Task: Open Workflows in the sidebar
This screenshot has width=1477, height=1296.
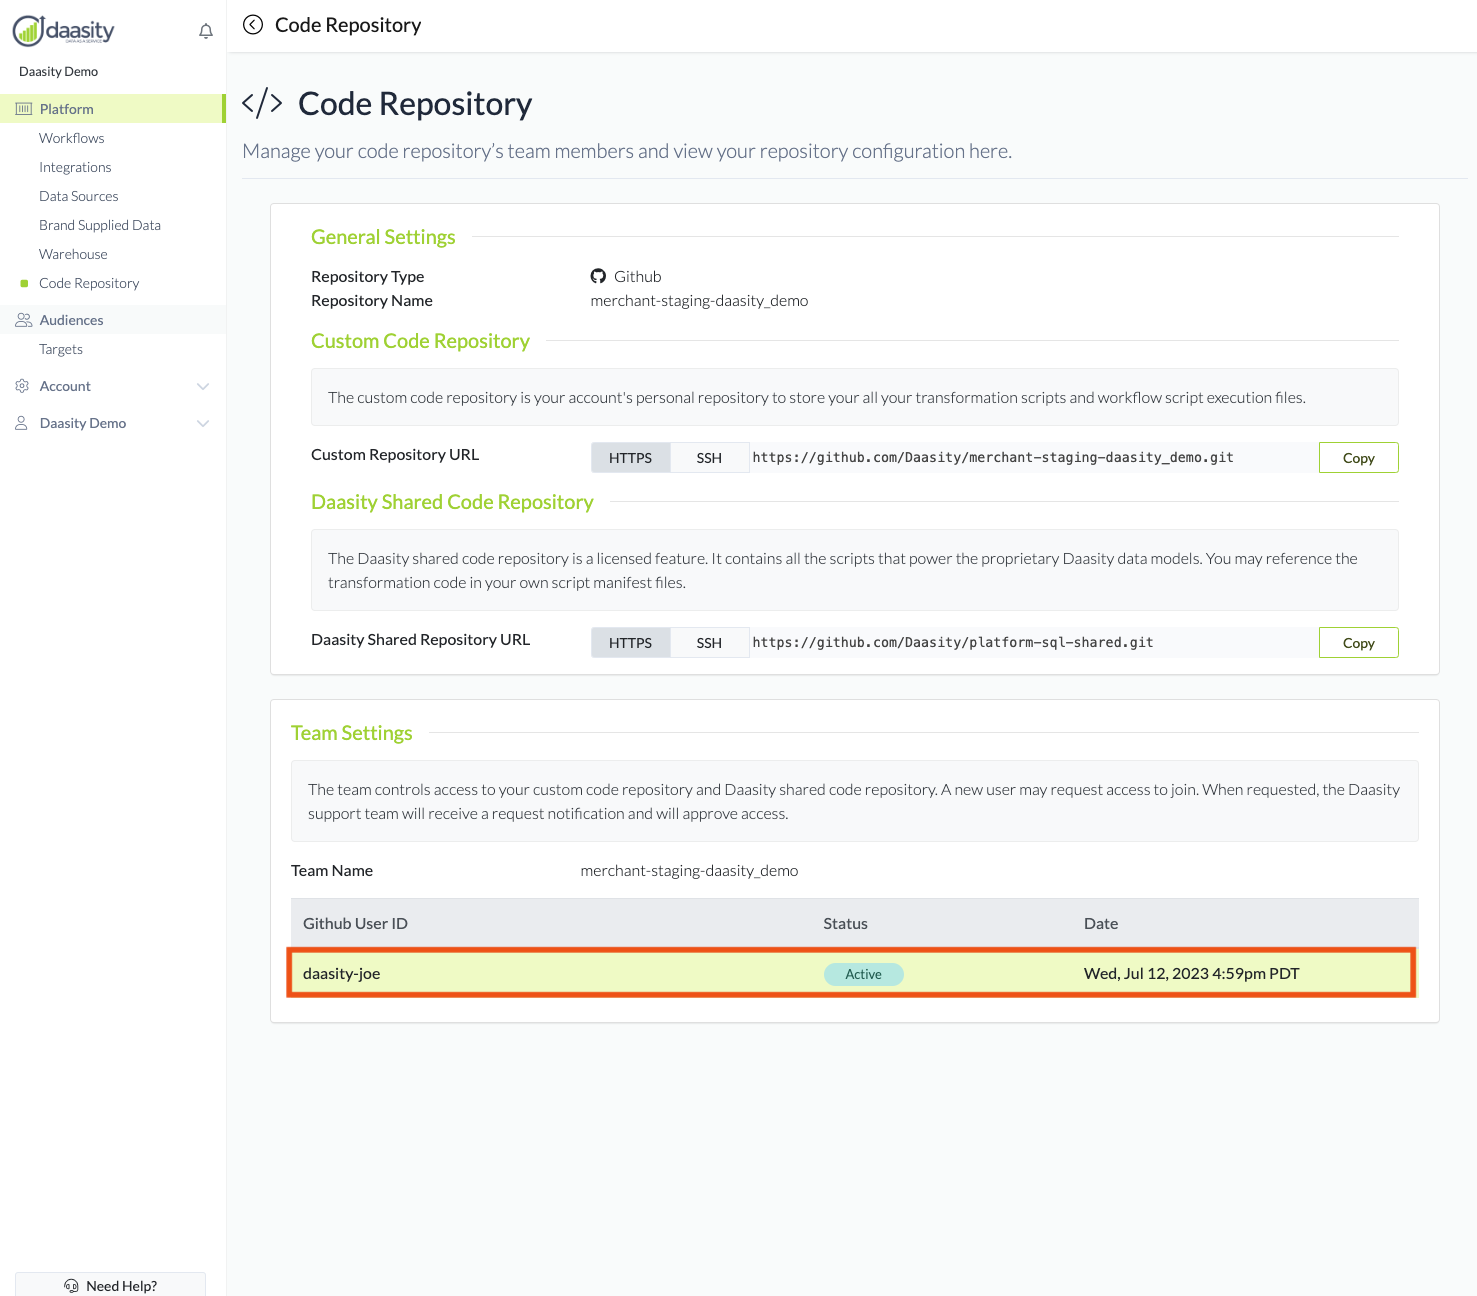Action: (72, 138)
